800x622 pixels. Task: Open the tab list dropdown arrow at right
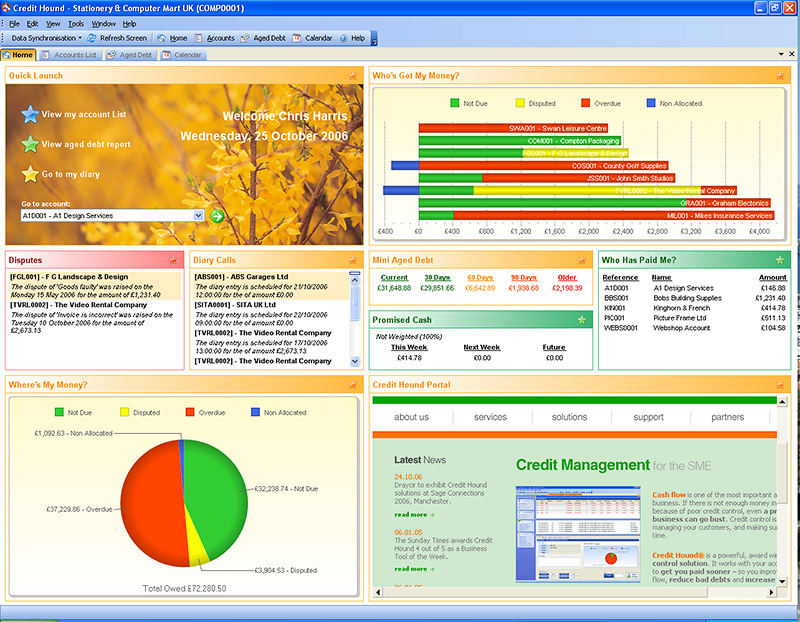click(781, 54)
